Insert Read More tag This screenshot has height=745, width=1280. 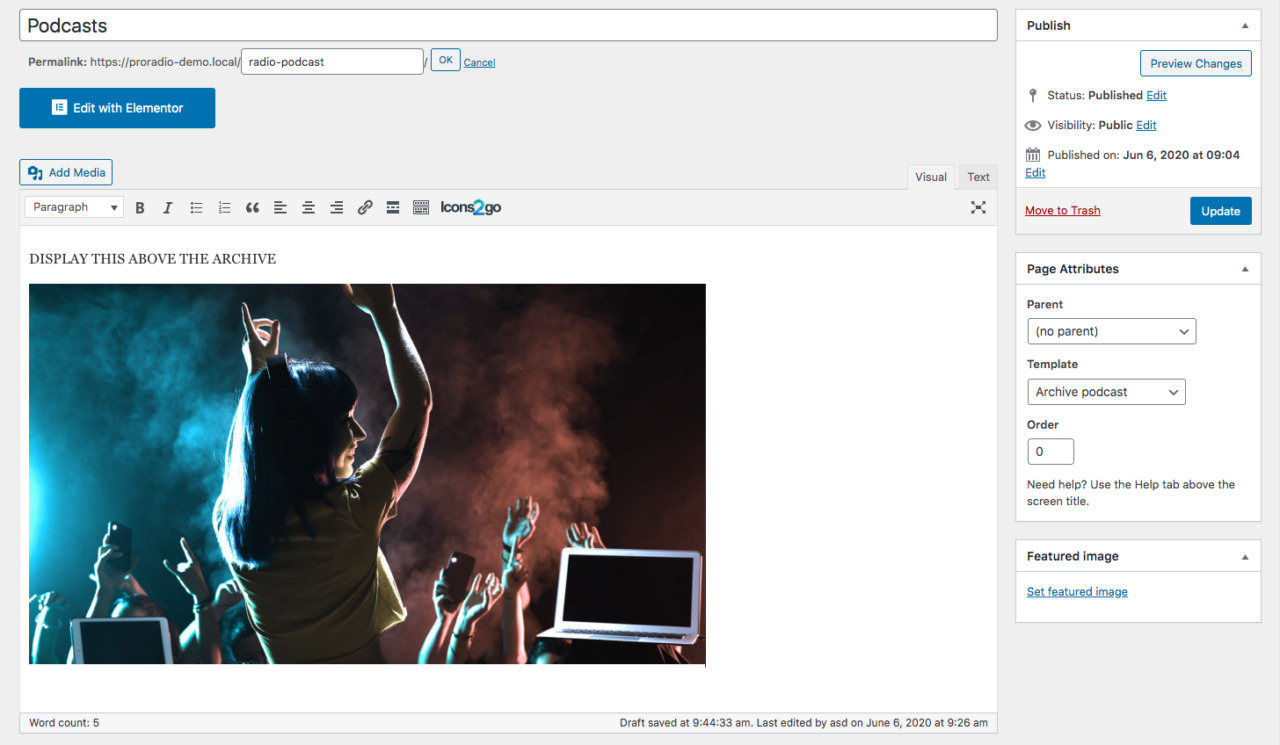coord(393,207)
